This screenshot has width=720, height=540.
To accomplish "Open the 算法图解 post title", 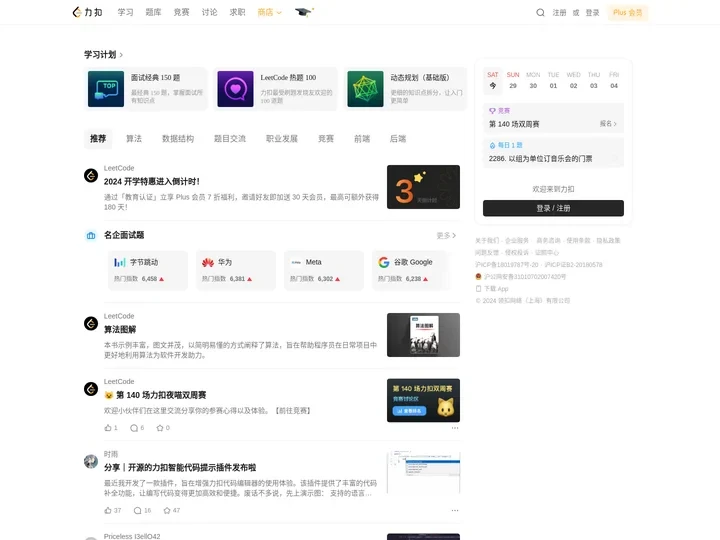I will pyautogui.click(x=120, y=330).
